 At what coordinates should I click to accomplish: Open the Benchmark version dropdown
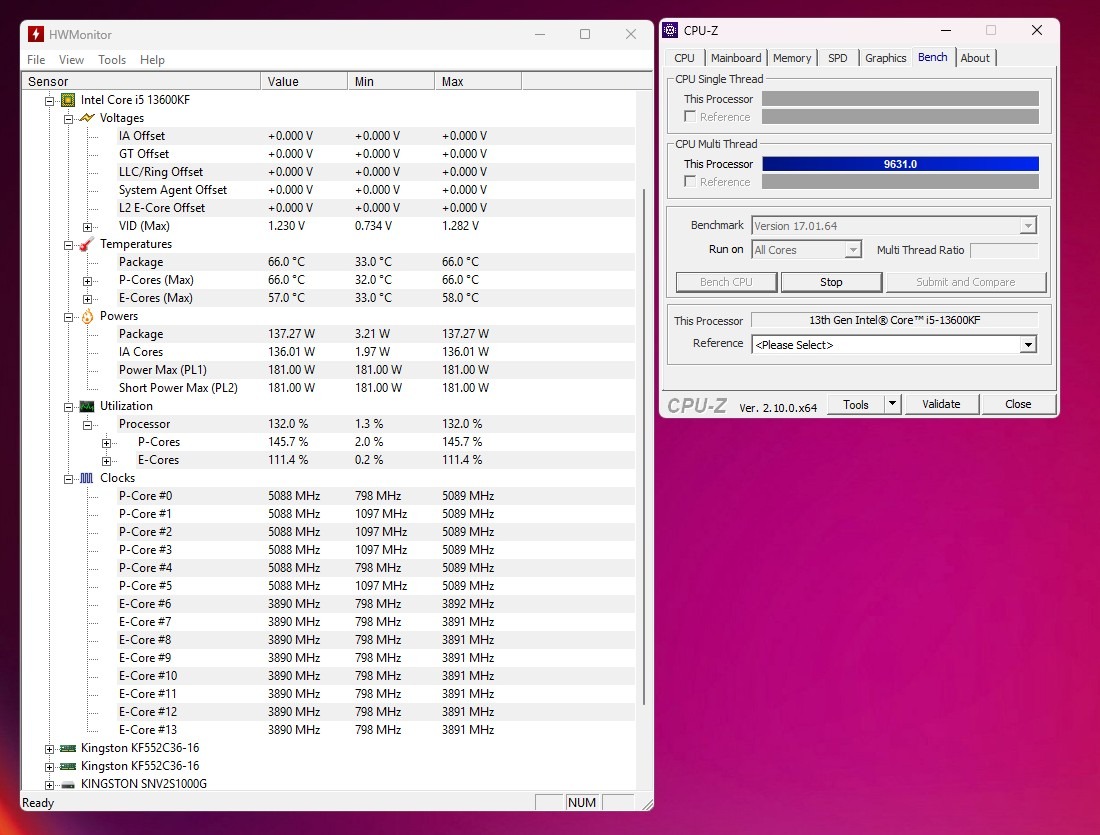pos(1028,226)
